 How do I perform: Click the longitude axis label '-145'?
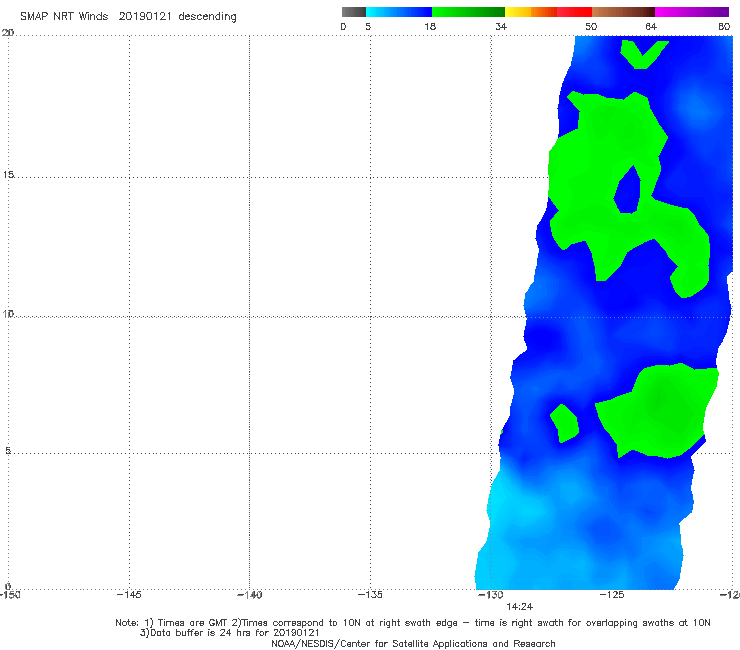tap(129, 595)
